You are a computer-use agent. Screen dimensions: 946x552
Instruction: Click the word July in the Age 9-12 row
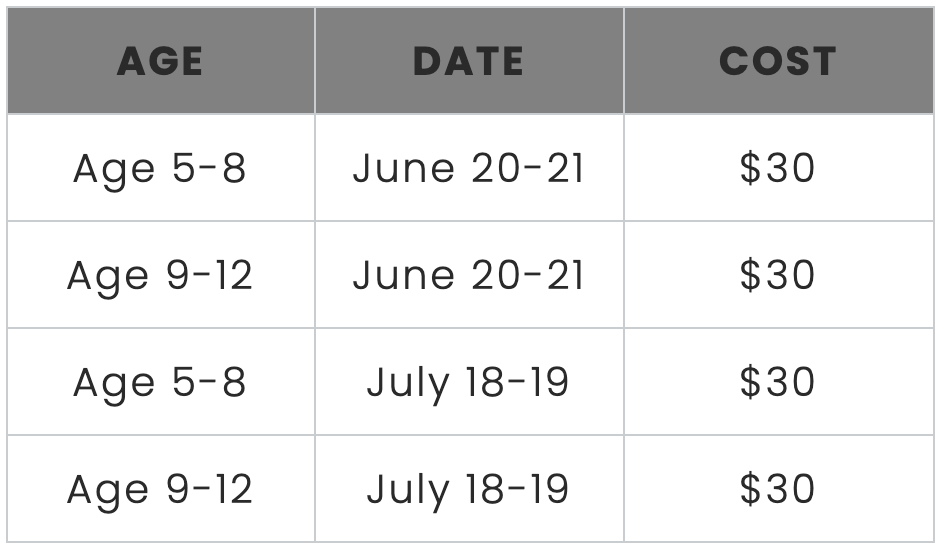(x=408, y=490)
